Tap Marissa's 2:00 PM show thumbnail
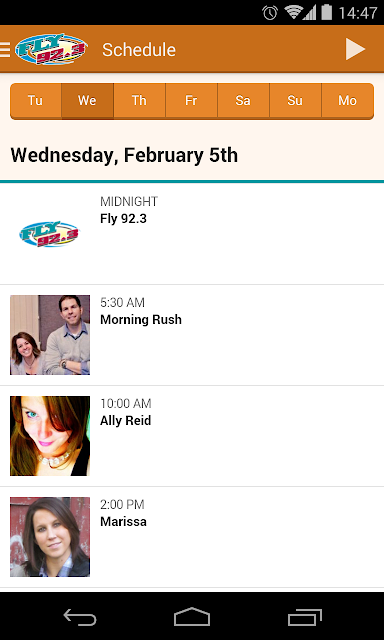This screenshot has height=640, width=384. click(50, 537)
